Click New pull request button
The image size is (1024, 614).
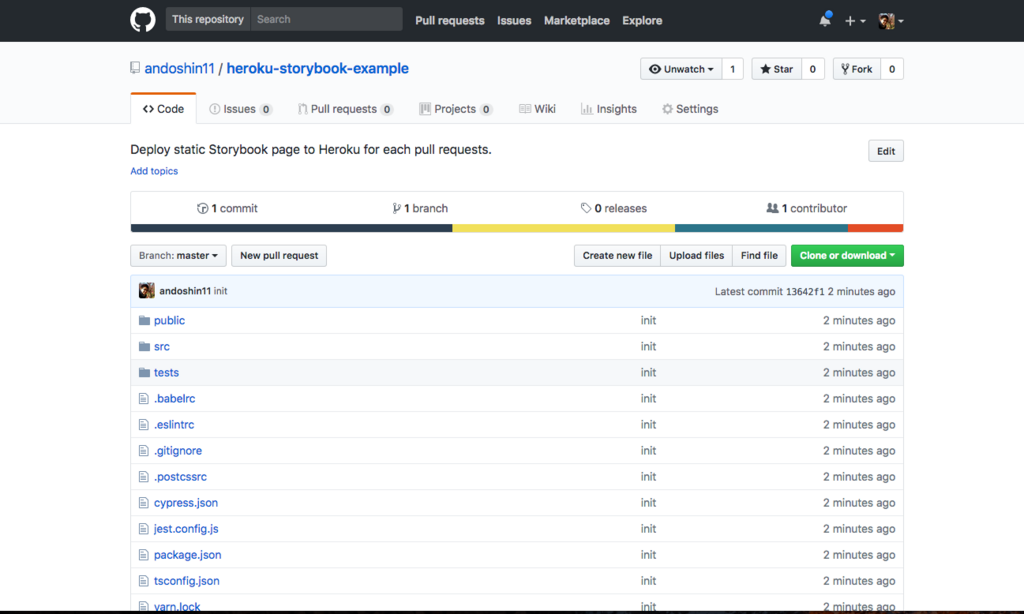tap(279, 255)
